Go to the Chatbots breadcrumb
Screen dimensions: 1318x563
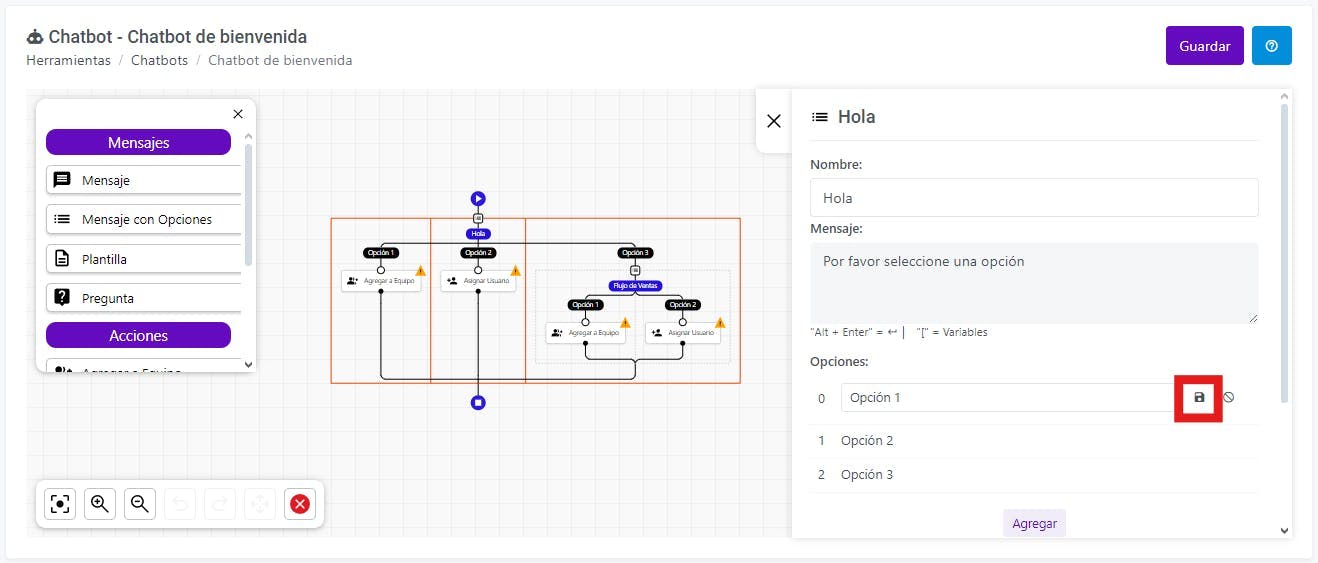[x=159, y=60]
